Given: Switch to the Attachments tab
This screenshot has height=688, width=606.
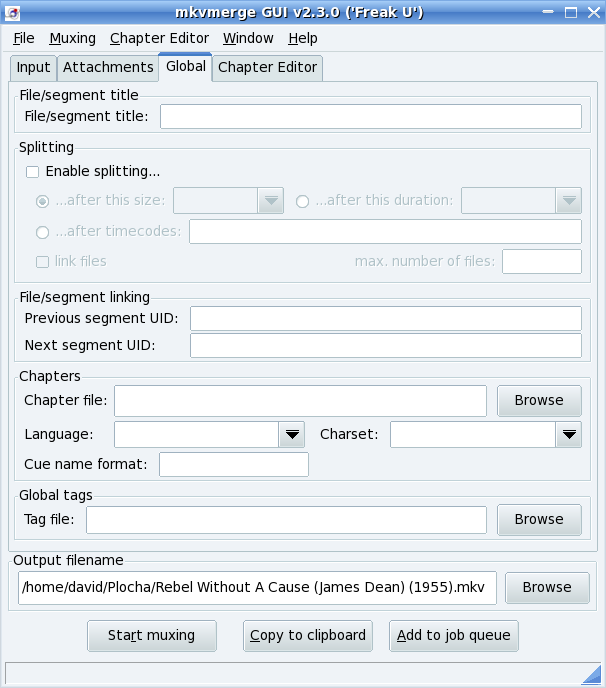Looking at the screenshot, I should point(108,68).
